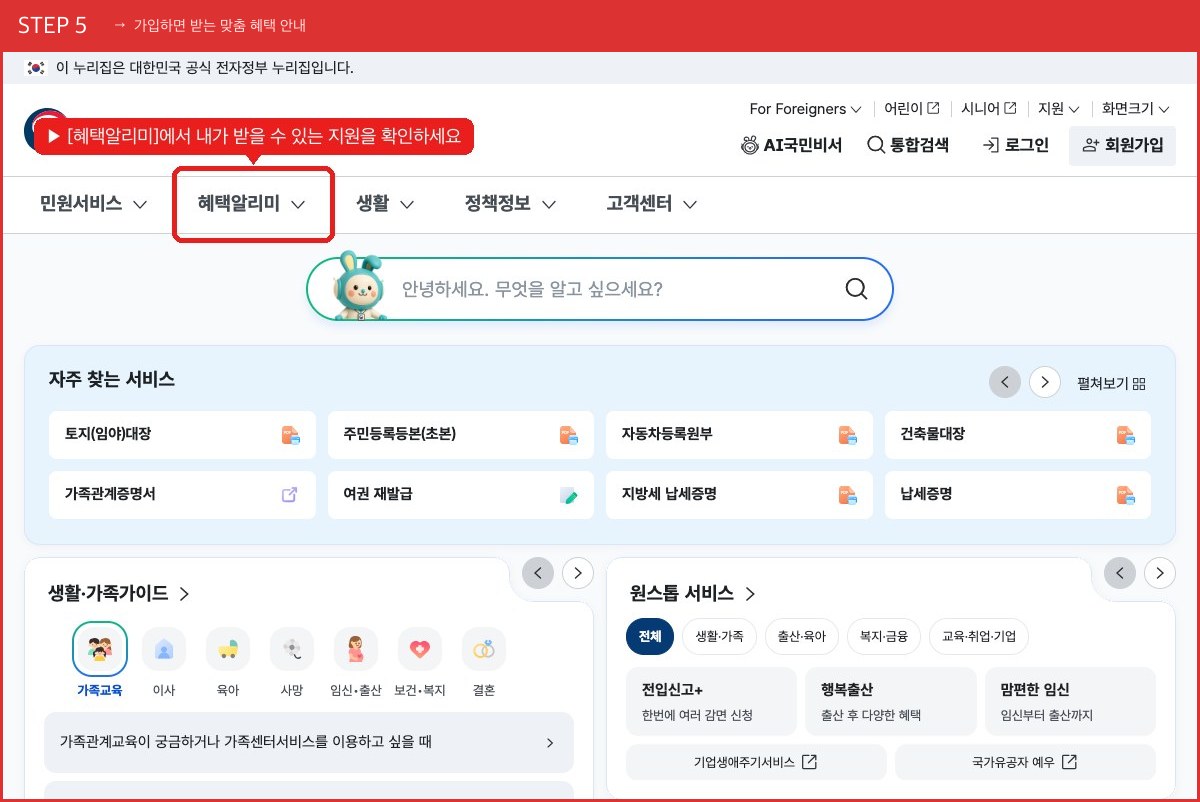Open the 전입신고+ card
Screen dimensions: 1200x802
[x=711, y=702]
